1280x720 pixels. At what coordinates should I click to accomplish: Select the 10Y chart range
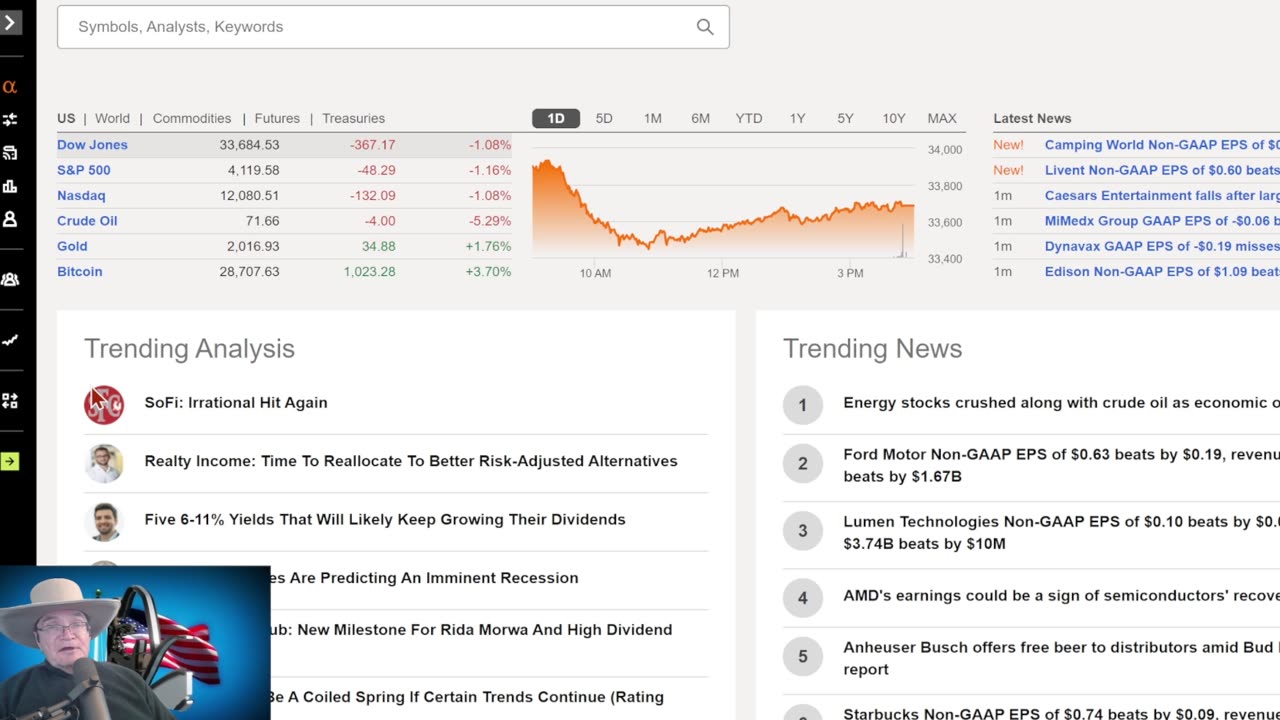(894, 118)
